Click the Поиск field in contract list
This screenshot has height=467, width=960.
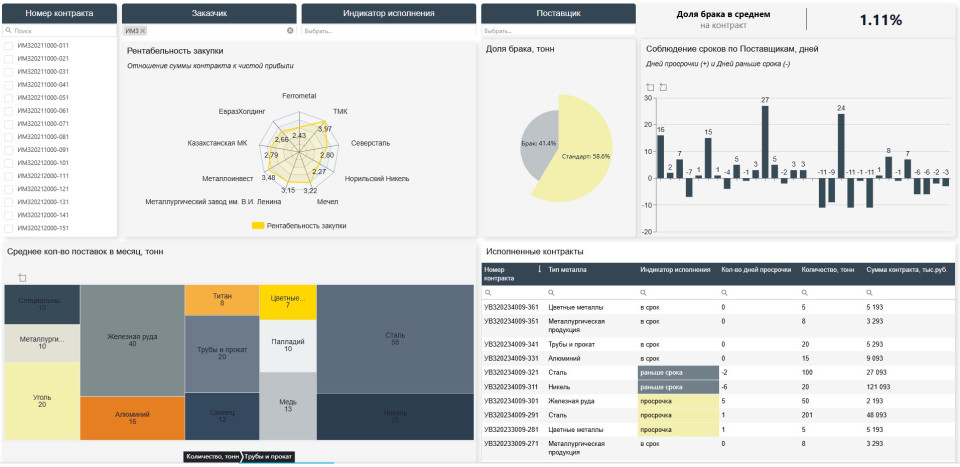tap(62, 31)
